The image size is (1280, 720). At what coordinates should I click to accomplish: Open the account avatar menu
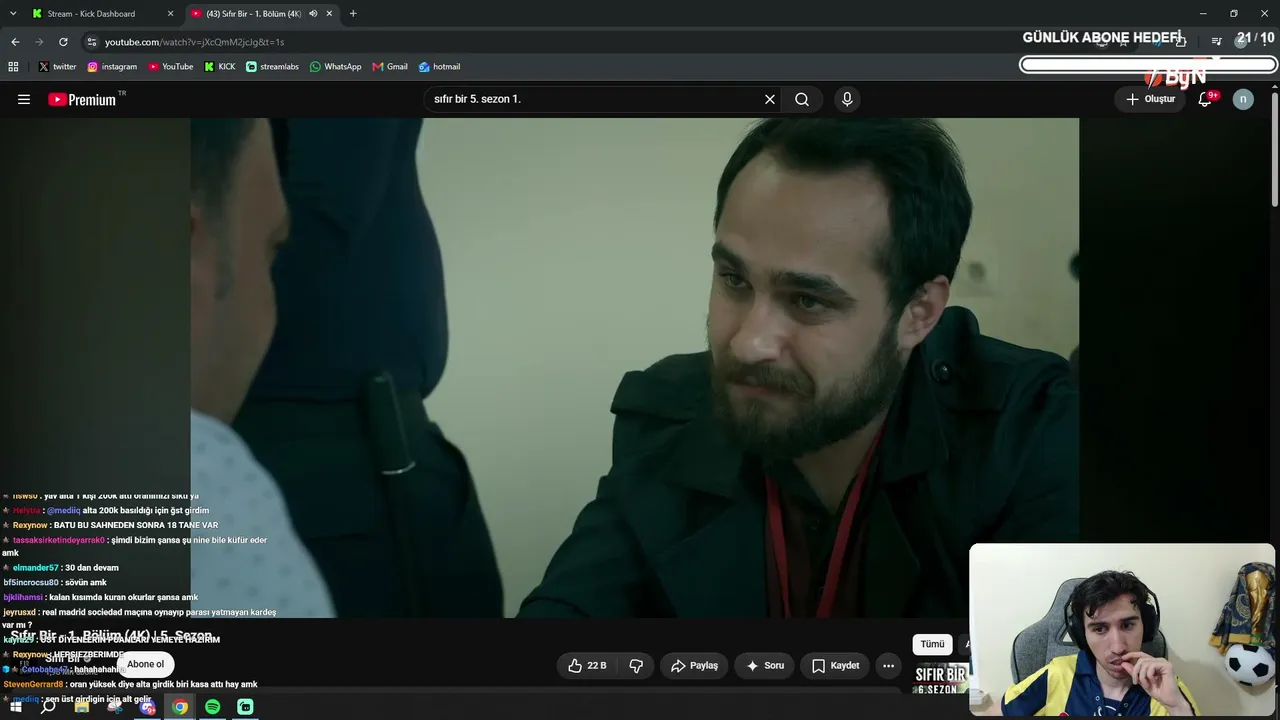coord(1243,99)
